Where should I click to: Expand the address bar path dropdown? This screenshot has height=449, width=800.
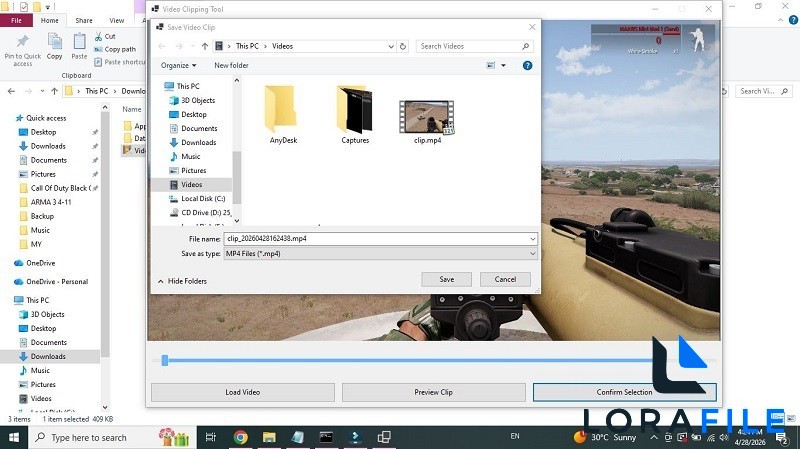click(391, 46)
